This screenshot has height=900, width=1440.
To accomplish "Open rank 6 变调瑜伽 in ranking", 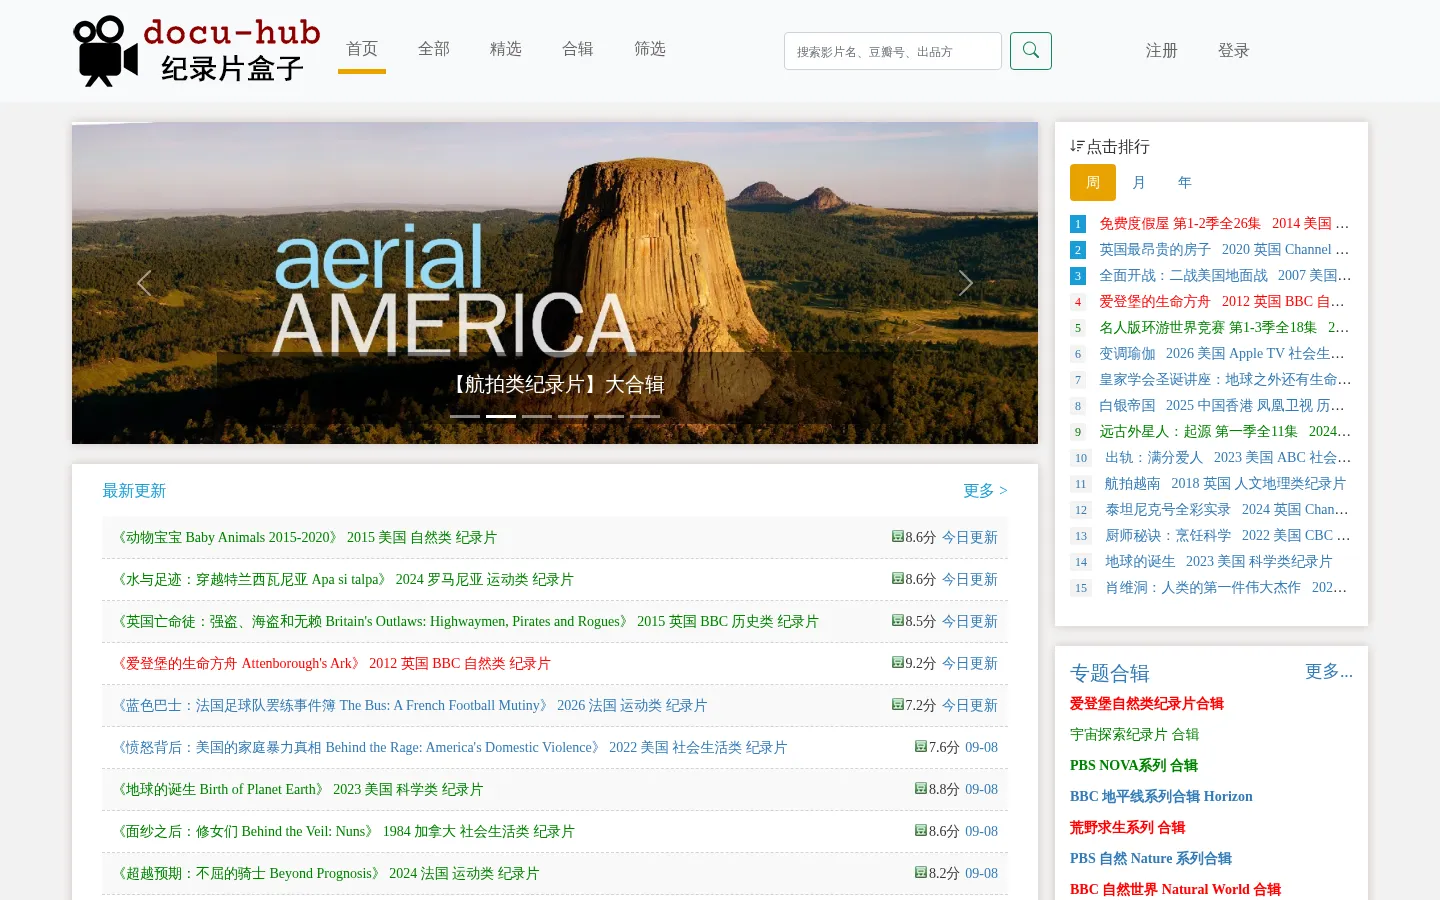I will [x=1222, y=354].
